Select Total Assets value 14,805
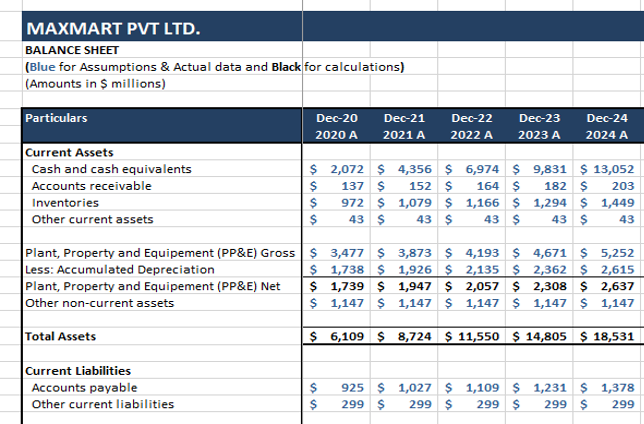 coord(546,337)
